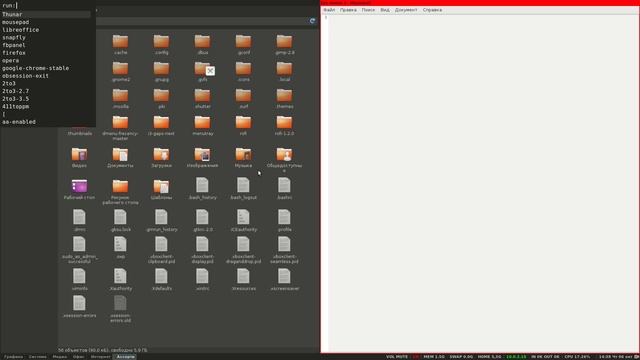640x360 pixels.
Task: Choose firefox in dmenu list
Action: (x=14, y=53)
